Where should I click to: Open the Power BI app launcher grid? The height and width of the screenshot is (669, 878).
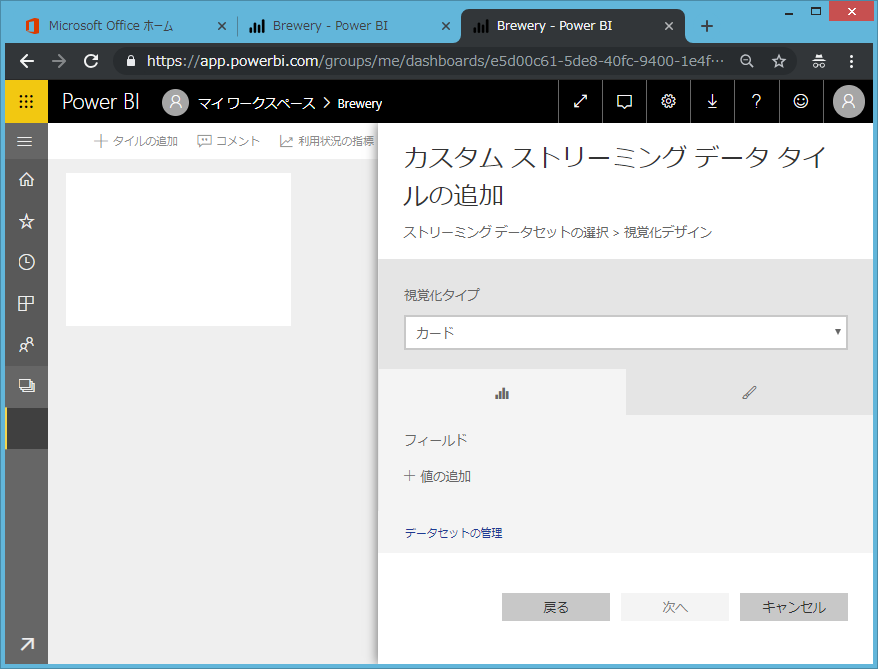pyautogui.click(x=26, y=101)
